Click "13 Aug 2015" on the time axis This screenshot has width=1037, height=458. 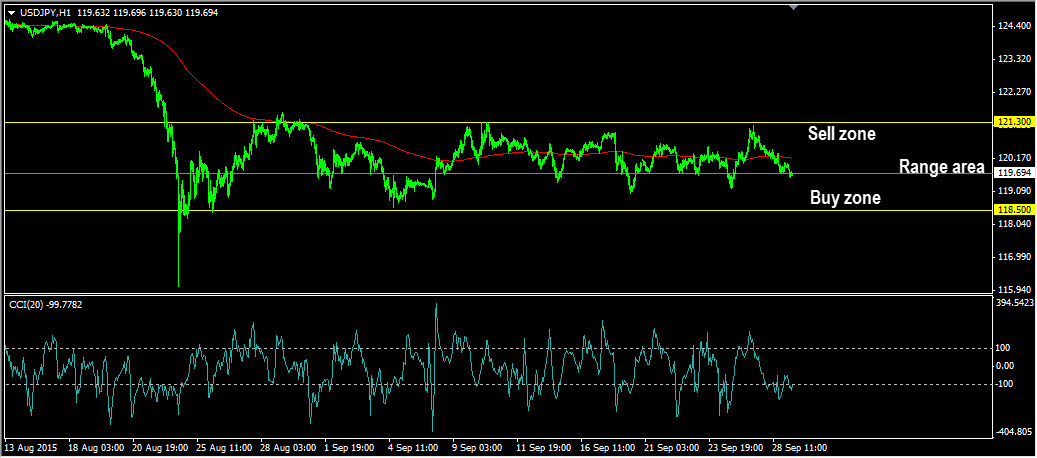click(x=31, y=448)
